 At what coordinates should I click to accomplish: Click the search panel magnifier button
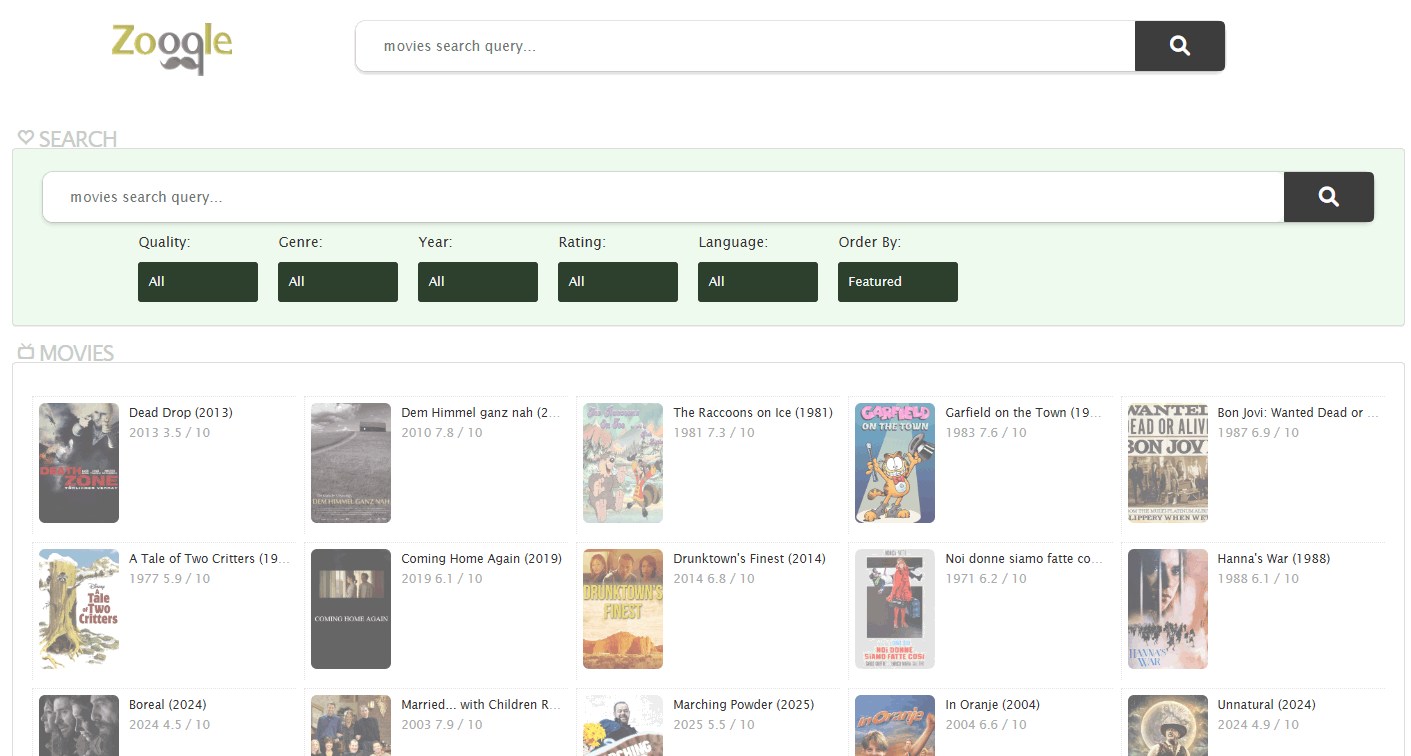1329,197
